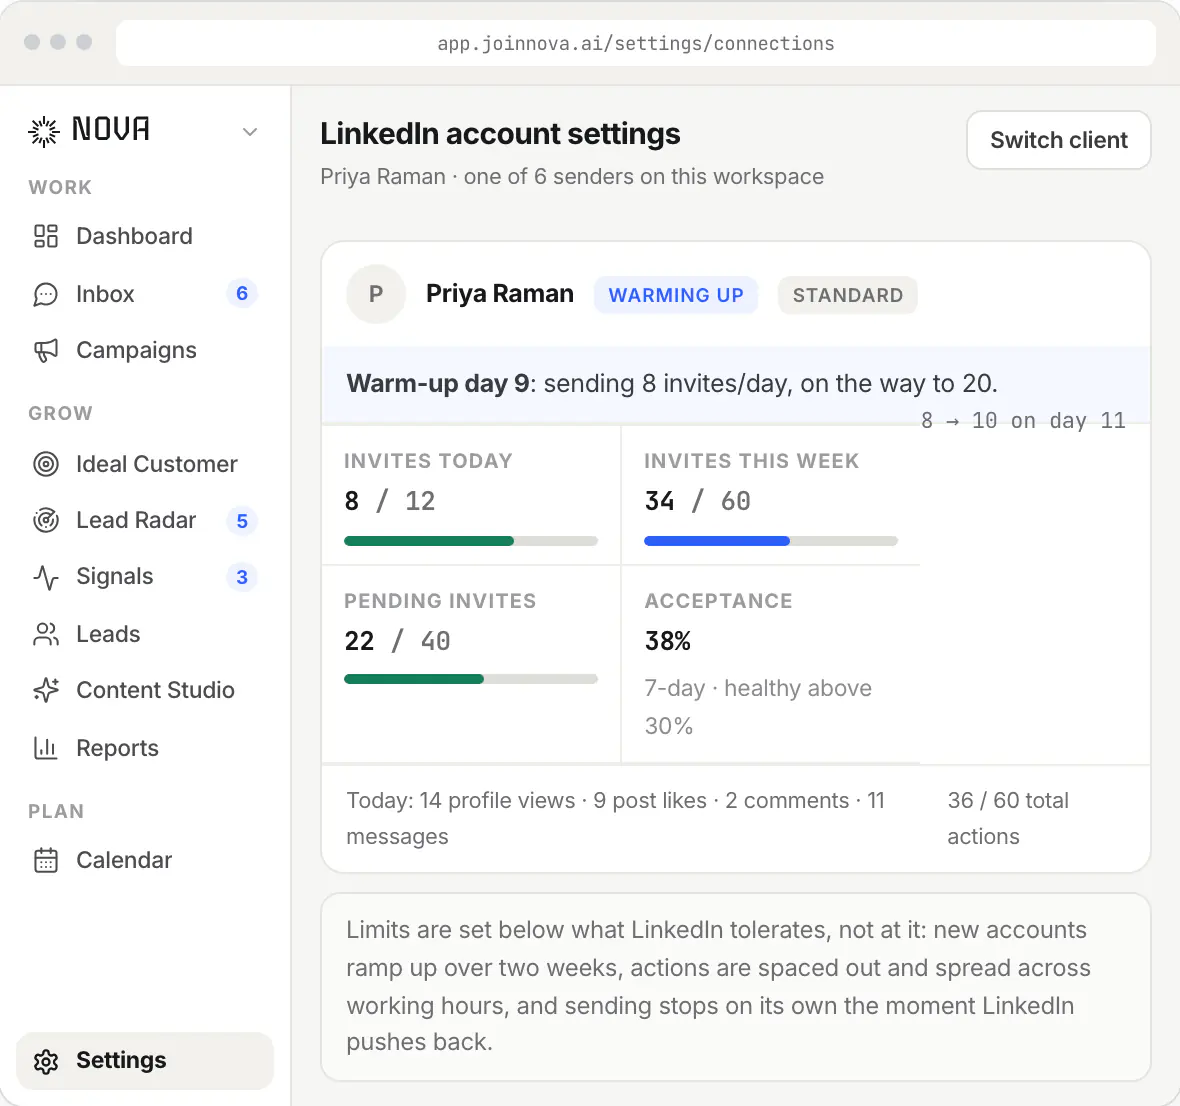Click the Settings gear icon
Screen dimensions: 1180x1106
click(x=46, y=1061)
